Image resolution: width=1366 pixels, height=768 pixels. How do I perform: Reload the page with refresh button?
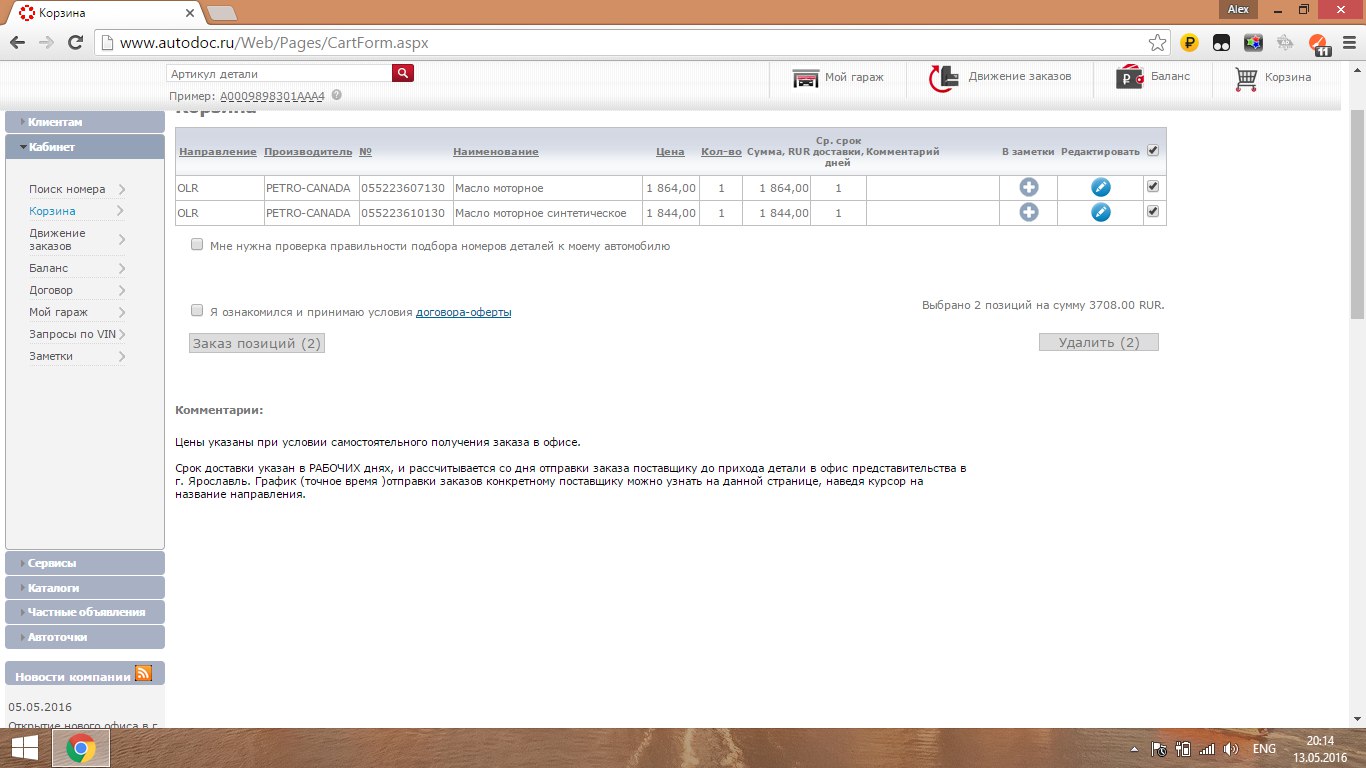[75, 43]
